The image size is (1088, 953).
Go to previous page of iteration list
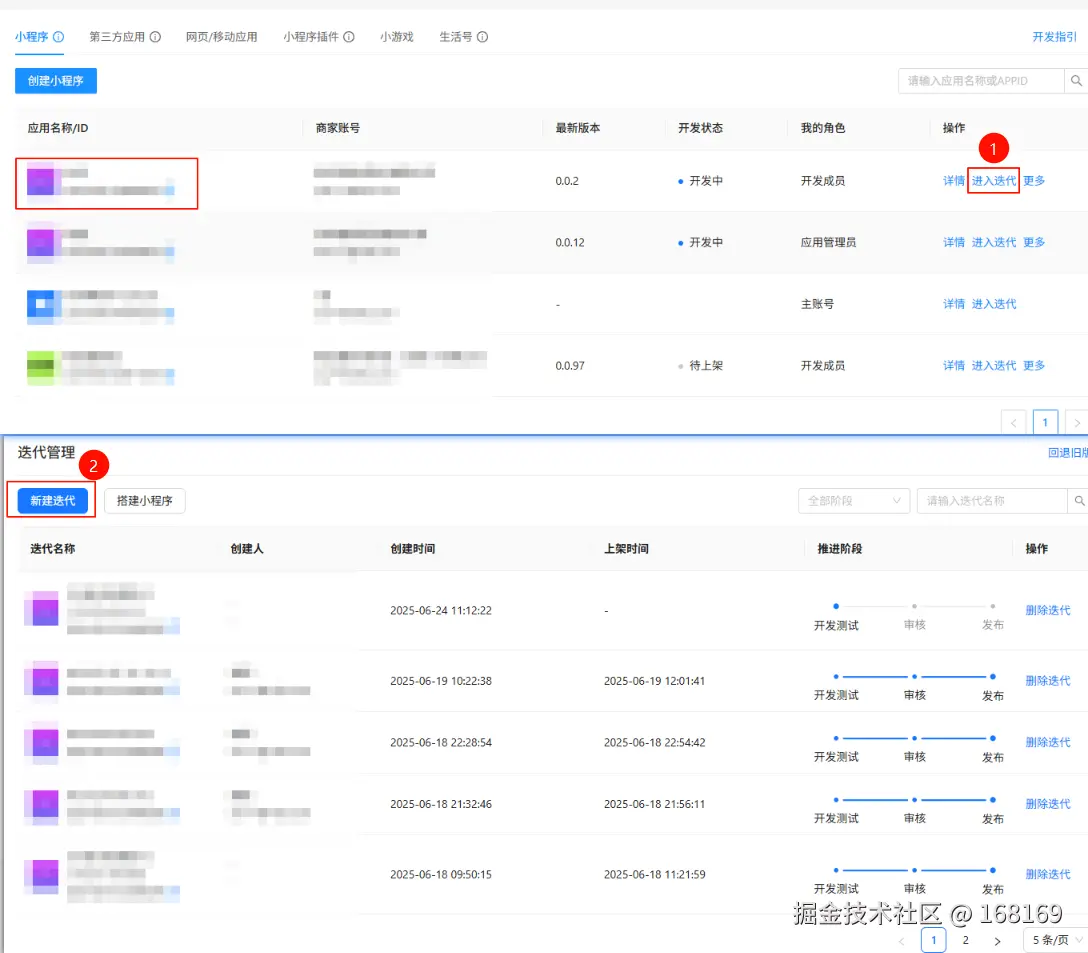(901, 941)
